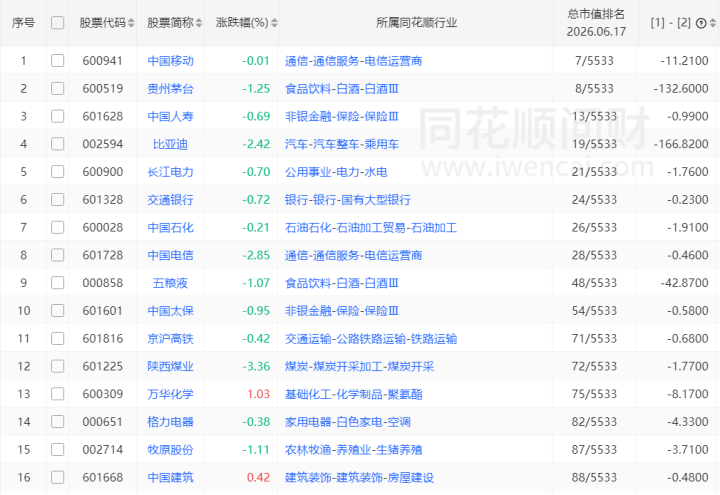Screen dimensions: 720x495
Task: Sort by the 股票代码 column arrows
Action: click(131, 23)
